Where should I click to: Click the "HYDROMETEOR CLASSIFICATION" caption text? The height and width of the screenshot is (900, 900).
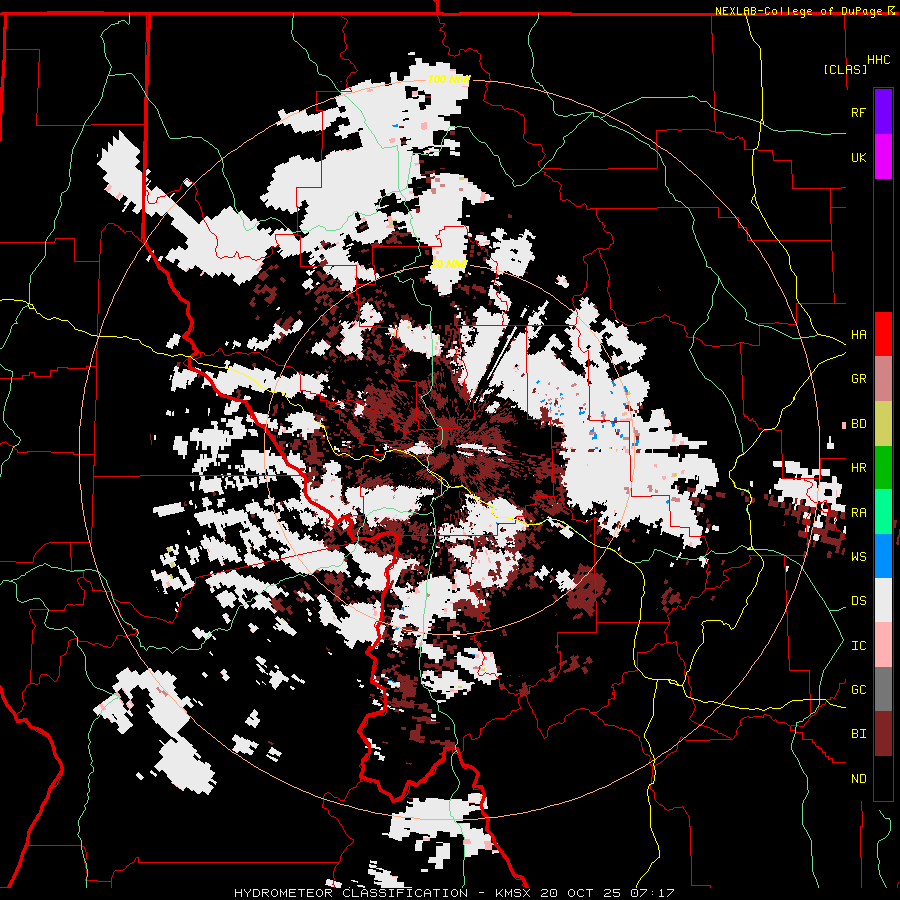(351, 893)
